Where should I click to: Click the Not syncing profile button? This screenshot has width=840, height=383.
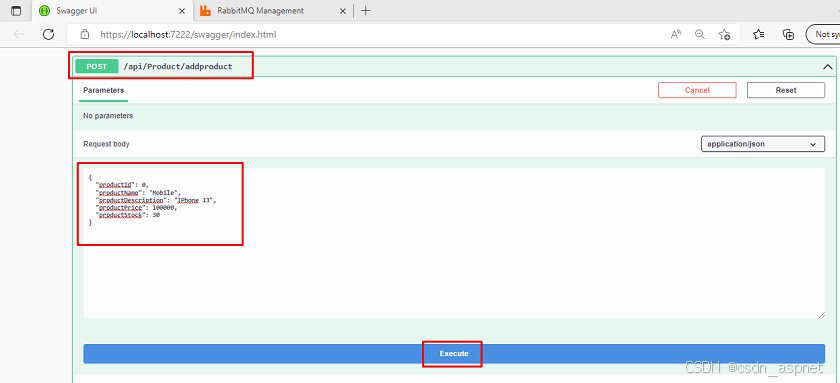(823, 34)
